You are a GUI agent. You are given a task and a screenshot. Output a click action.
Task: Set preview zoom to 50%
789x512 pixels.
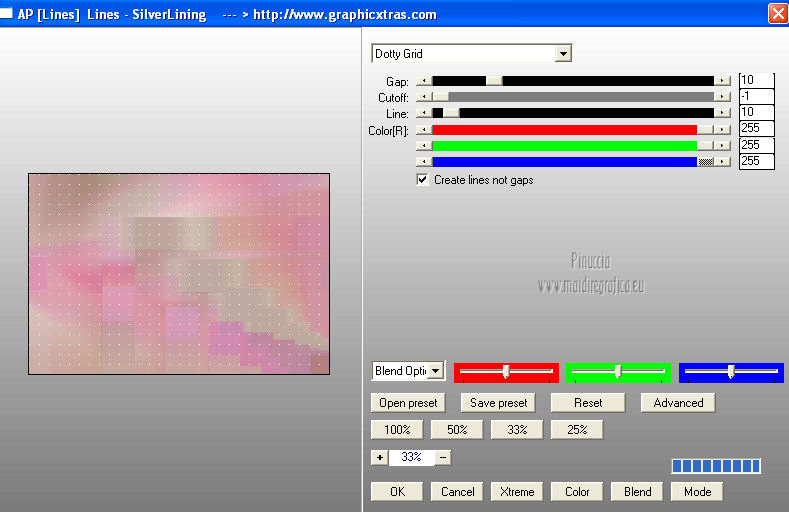click(457, 430)
